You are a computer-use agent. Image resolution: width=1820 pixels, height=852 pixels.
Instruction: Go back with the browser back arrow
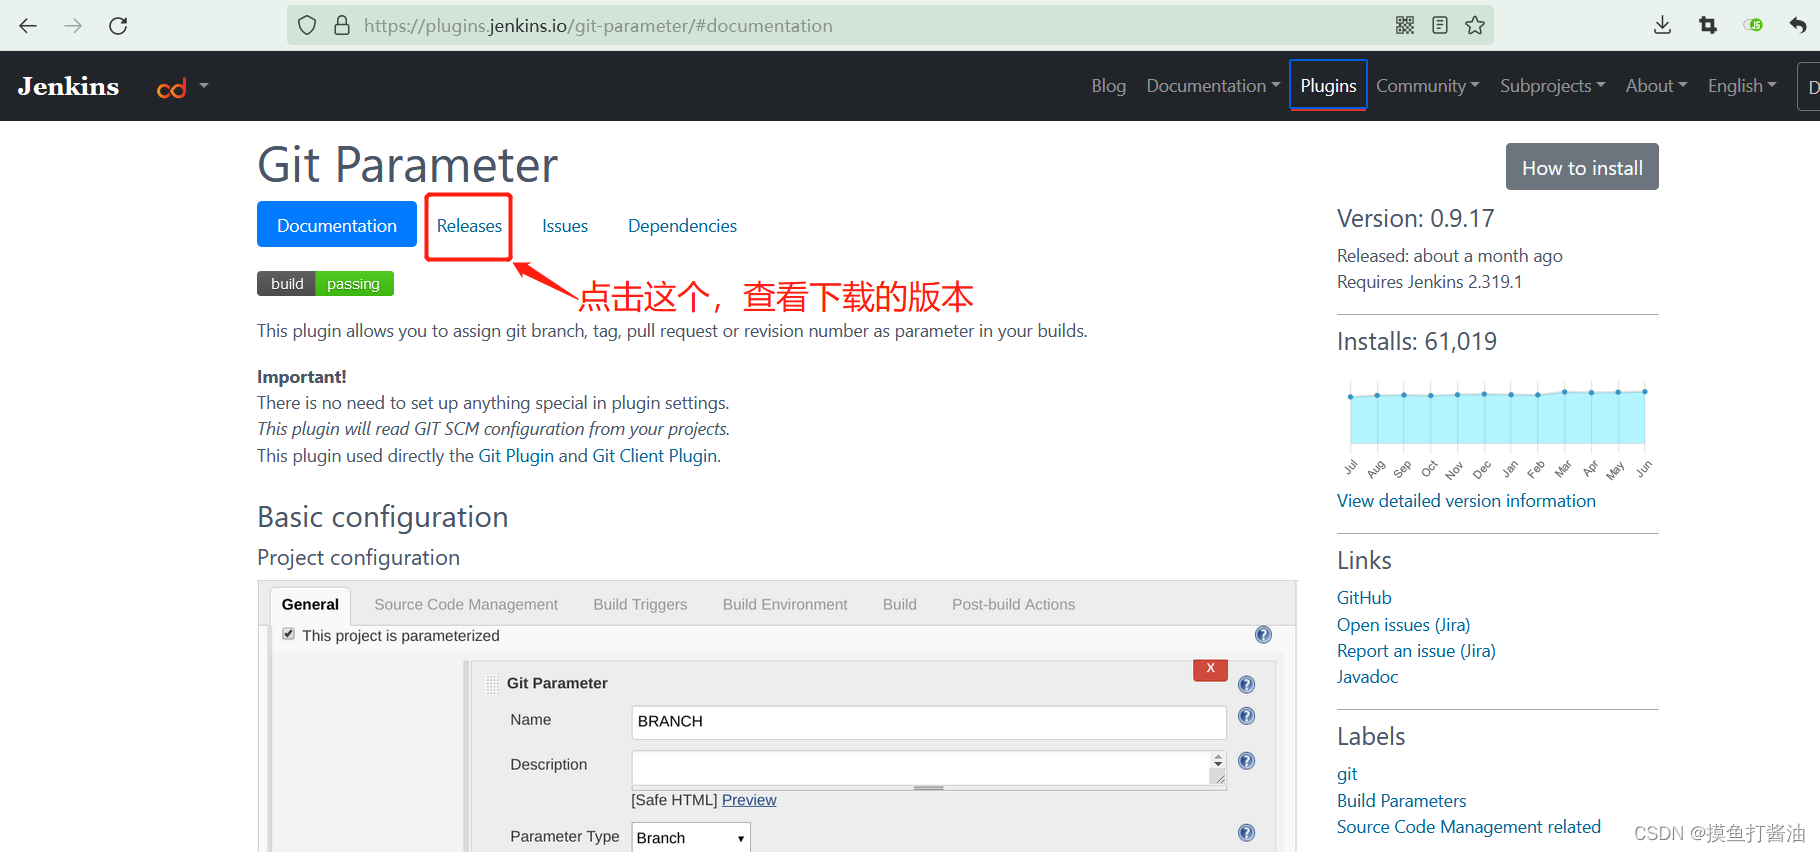[28, 25]
